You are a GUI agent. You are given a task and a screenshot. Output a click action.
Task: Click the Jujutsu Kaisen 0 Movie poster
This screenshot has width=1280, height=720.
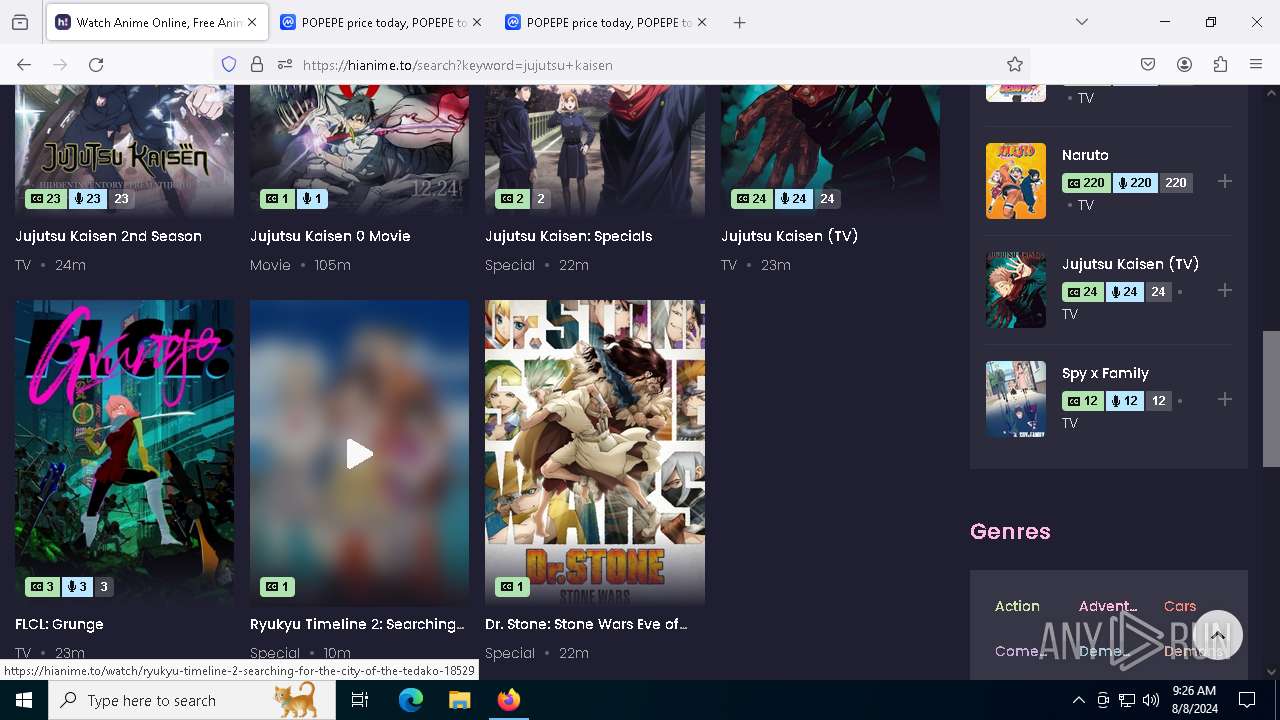point(359,150)
